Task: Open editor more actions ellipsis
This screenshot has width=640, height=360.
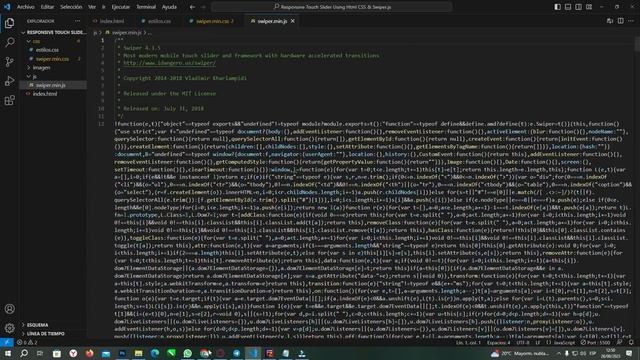Action: click(631, 21)
